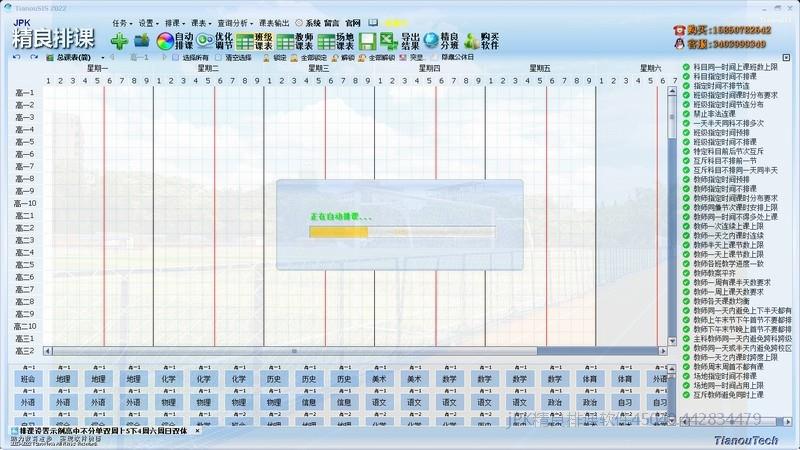Open the 设置 dropdown menu
800x450 pixels.
click(148, 23)
